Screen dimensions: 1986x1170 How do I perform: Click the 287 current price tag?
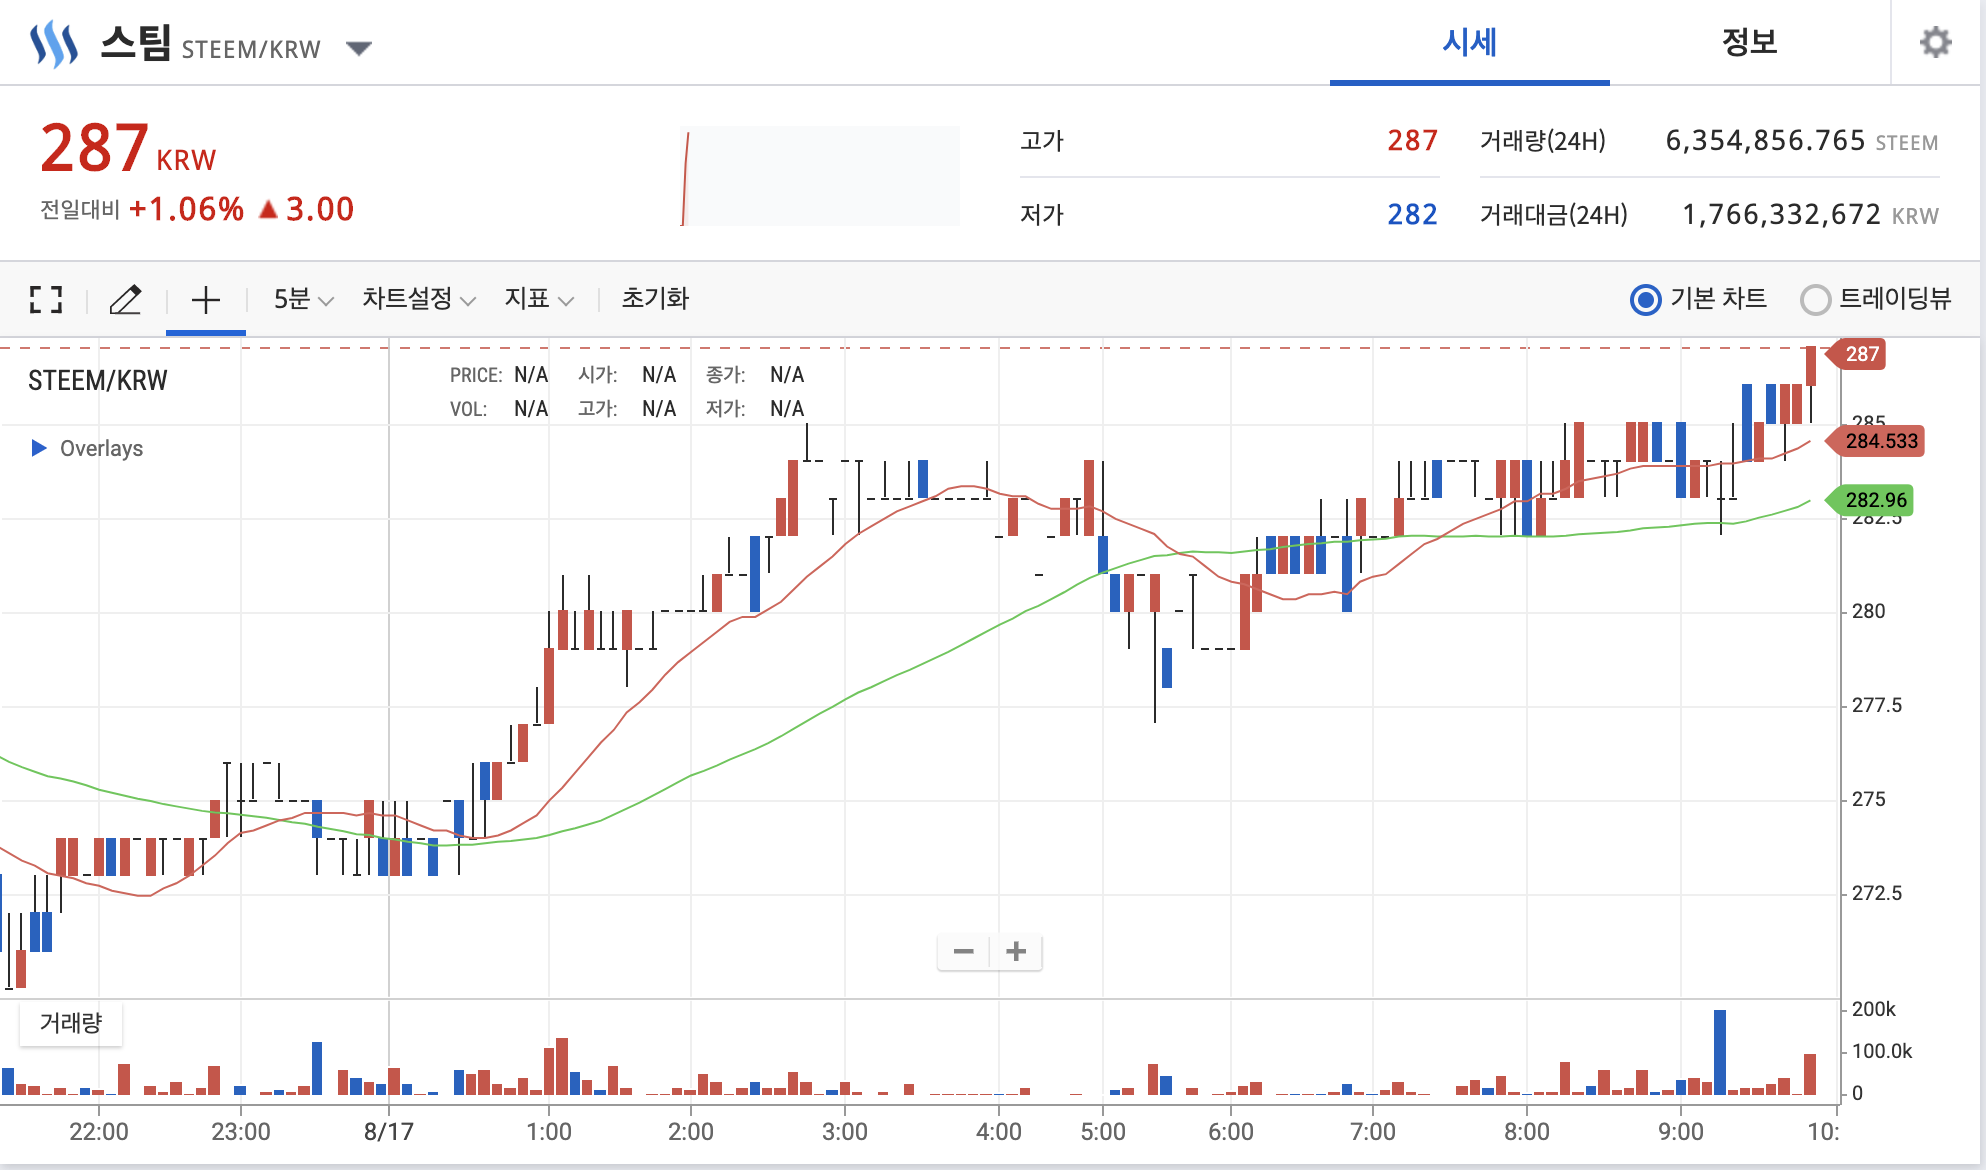[1860, 354]
